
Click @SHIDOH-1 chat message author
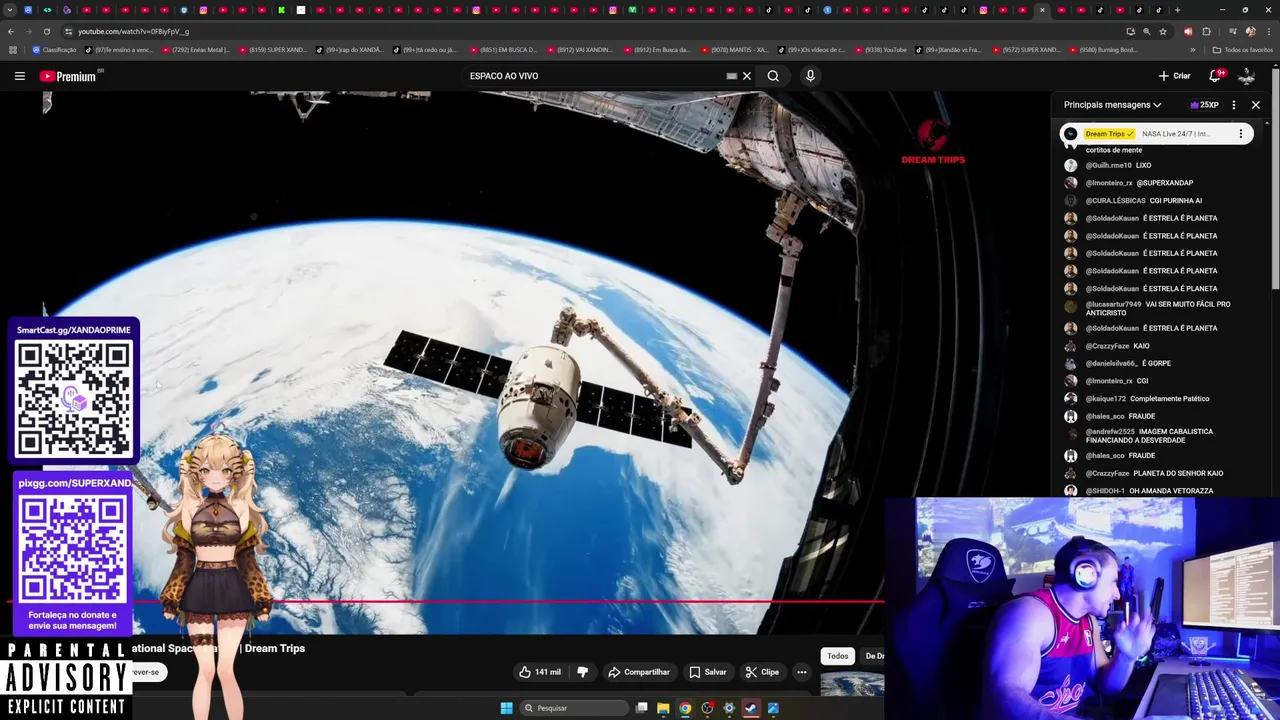1105,491
